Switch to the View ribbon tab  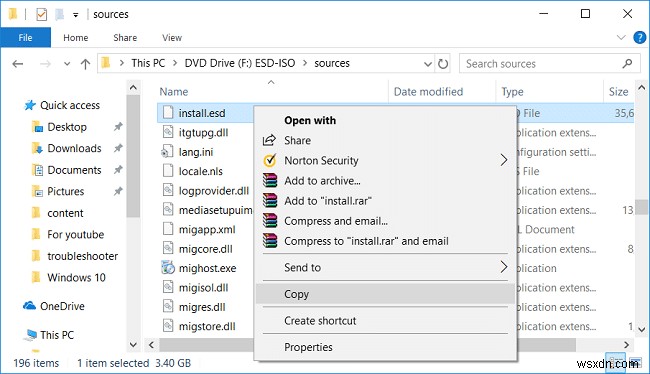point(172,38)
